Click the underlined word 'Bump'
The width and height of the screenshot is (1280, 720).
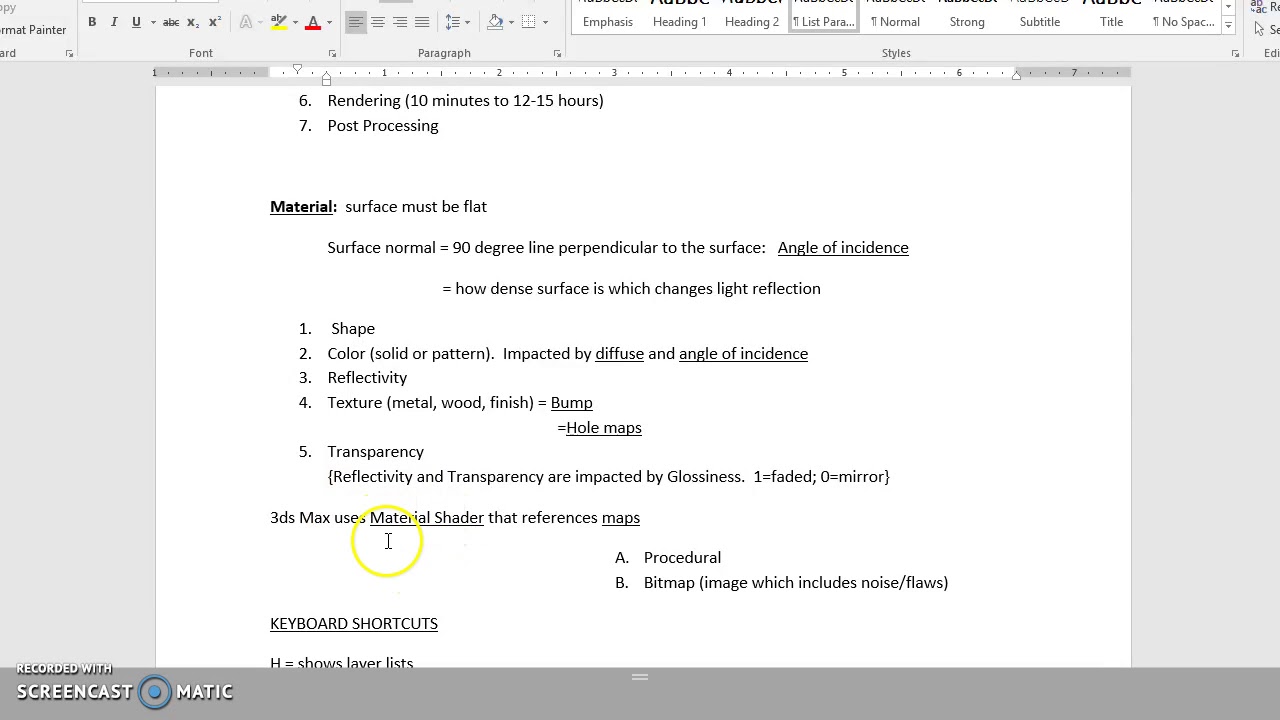pos(572,403)
